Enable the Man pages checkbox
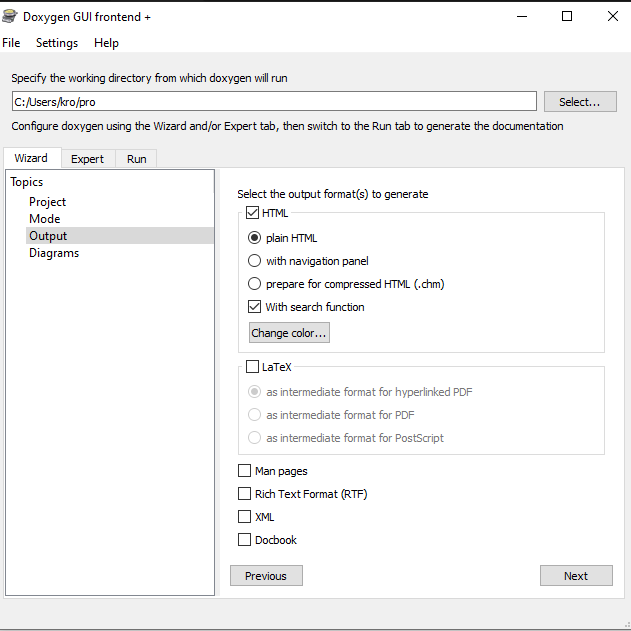This screenshot has height=631, width=631. 245,471
